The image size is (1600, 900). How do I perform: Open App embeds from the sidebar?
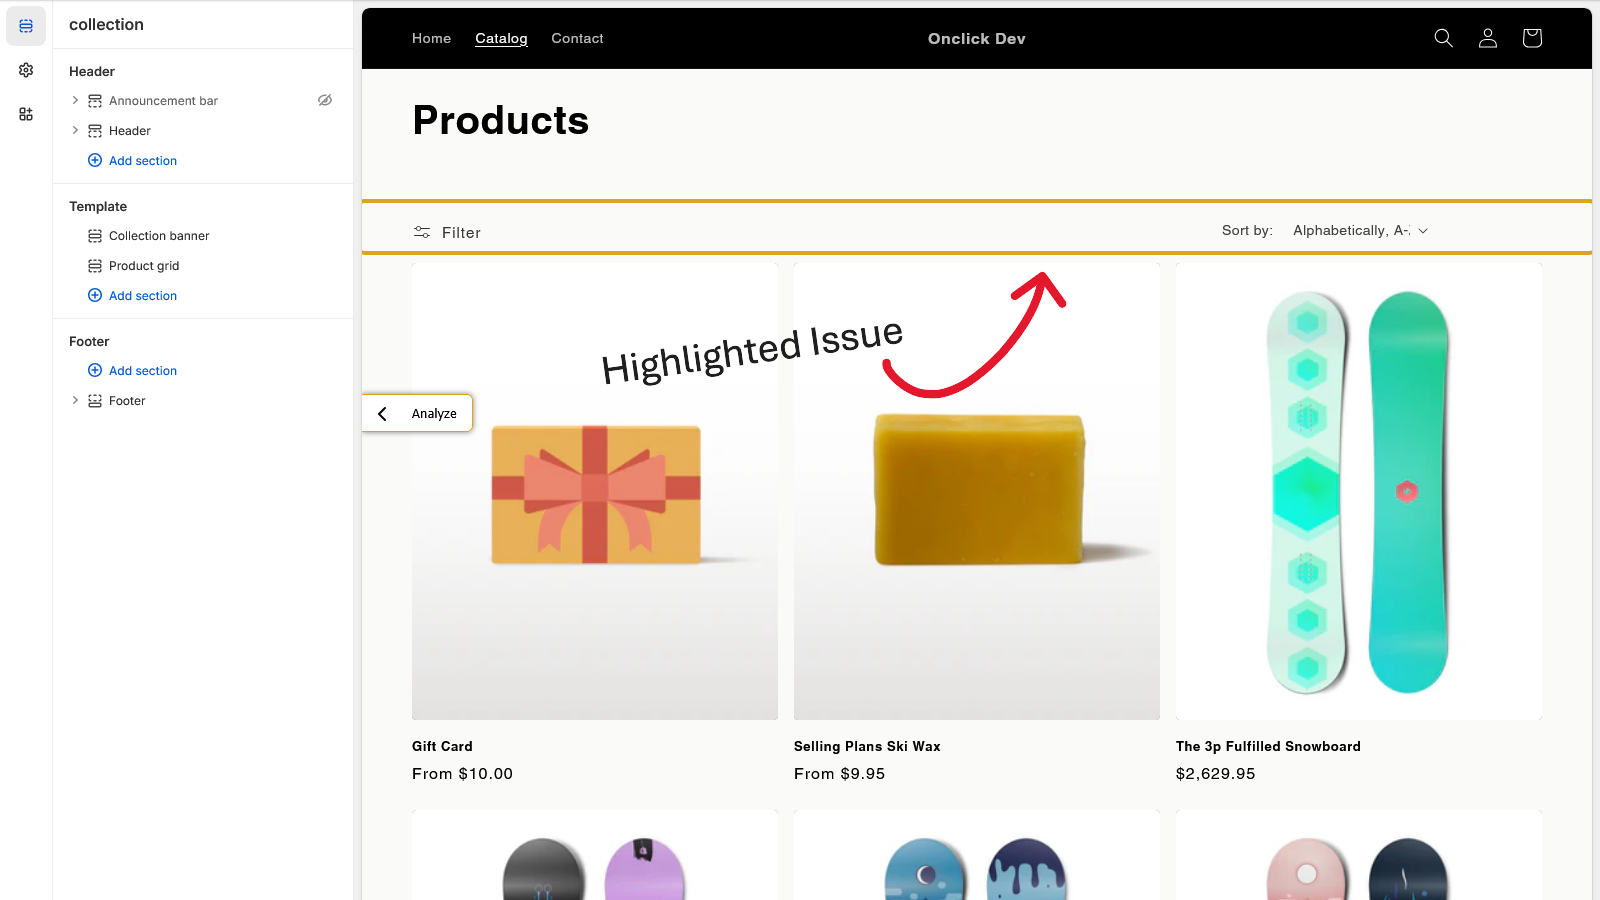pyautogui.click(x=25, y=113)
